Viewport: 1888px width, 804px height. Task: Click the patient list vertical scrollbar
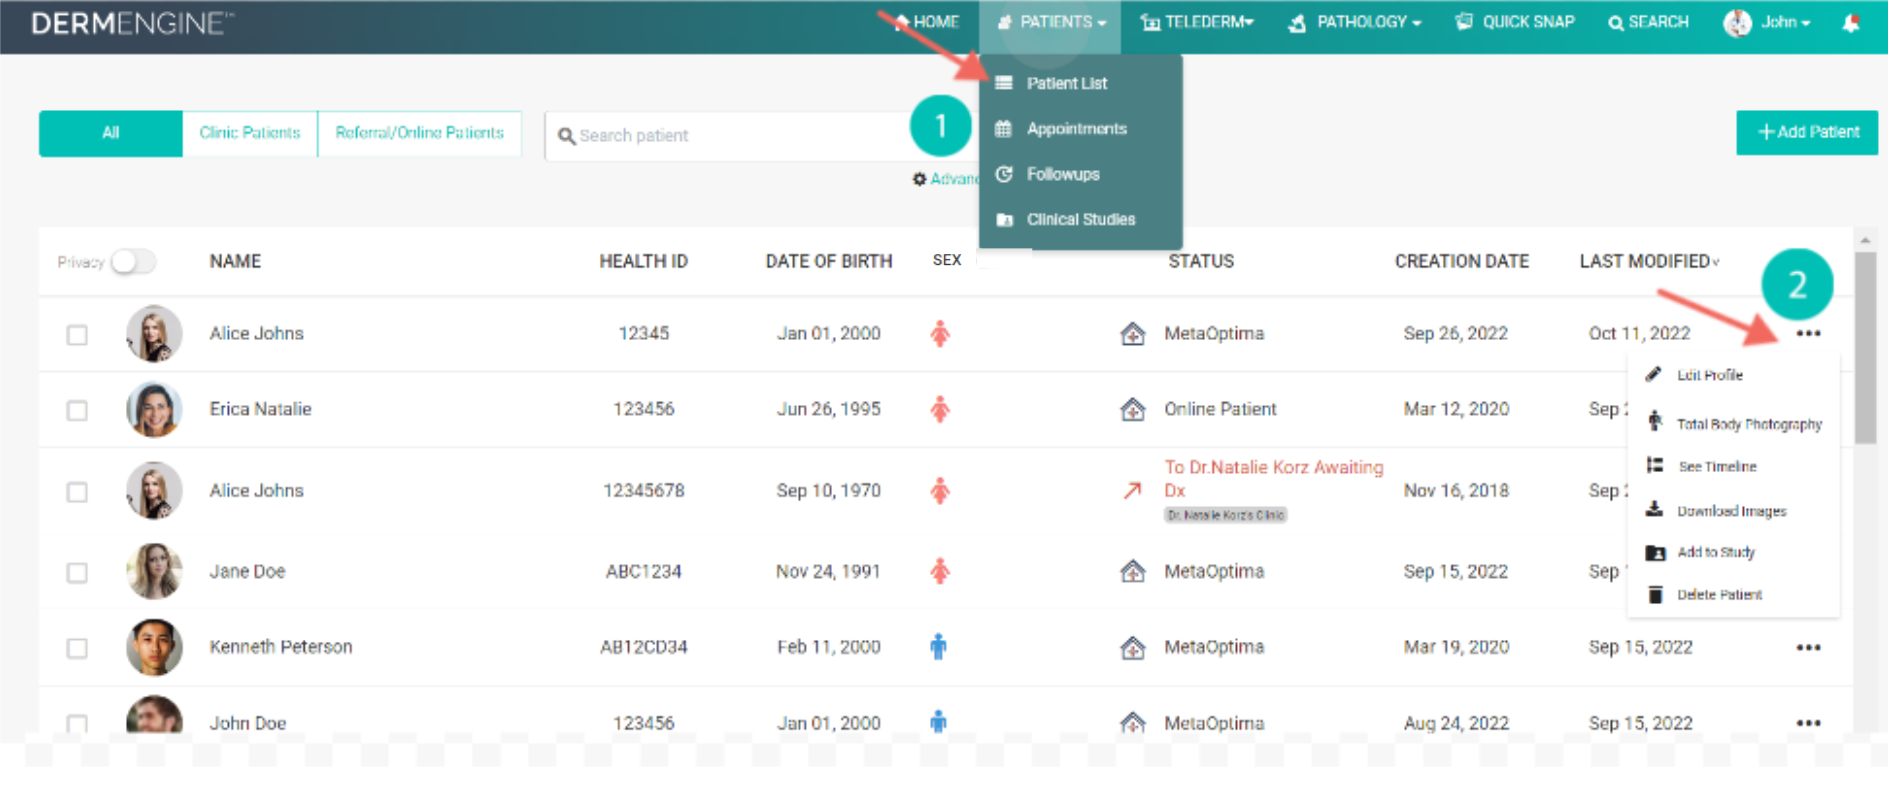(1865, 348)
